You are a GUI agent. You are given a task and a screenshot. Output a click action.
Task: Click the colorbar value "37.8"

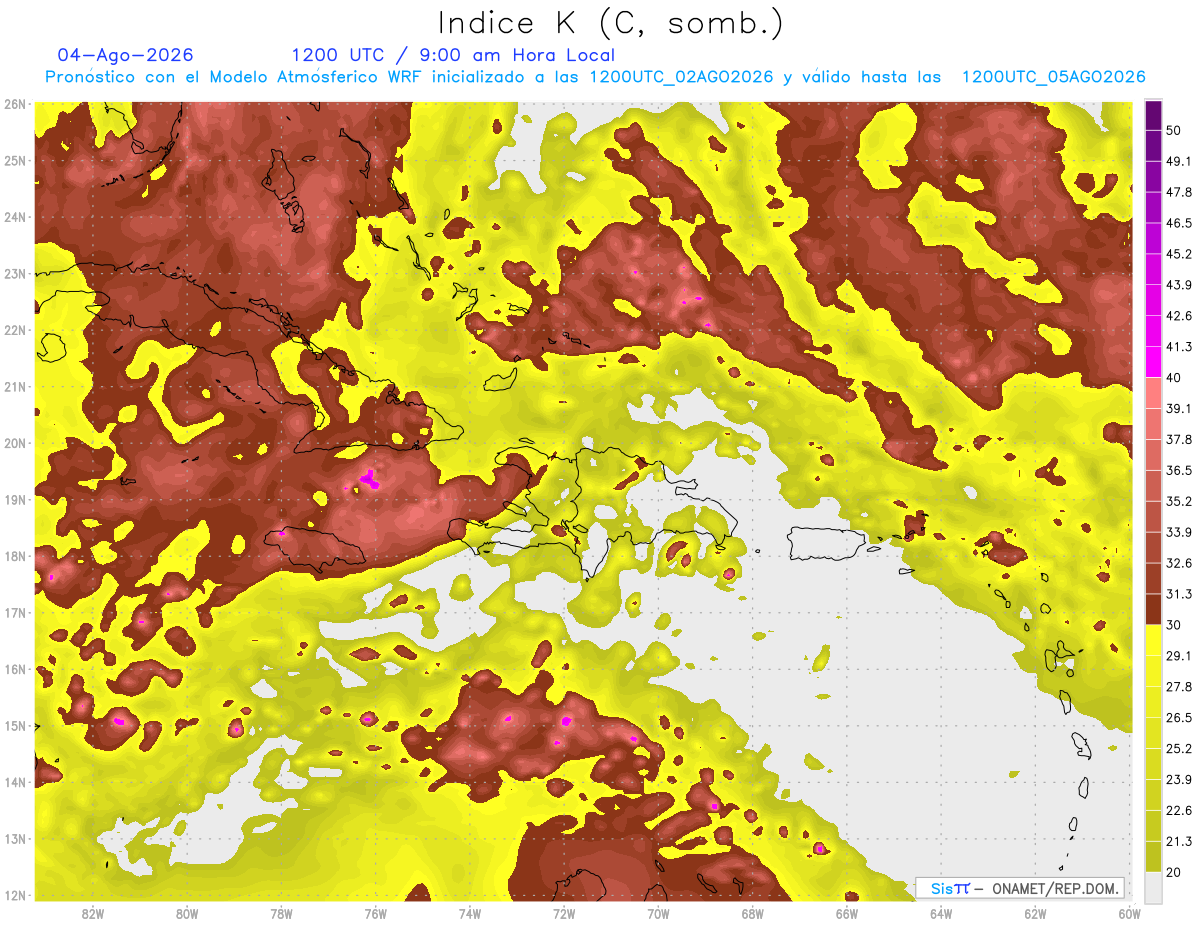click(x=1179, y=439)
